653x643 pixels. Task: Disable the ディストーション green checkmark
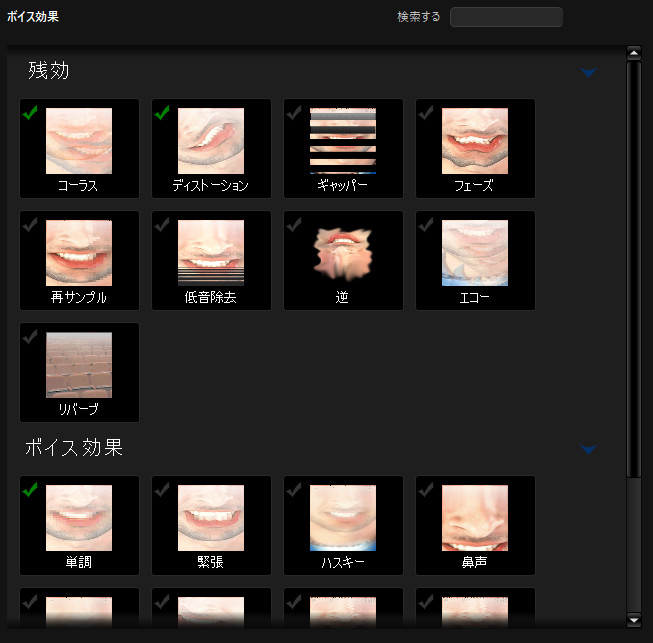point(162,112)
